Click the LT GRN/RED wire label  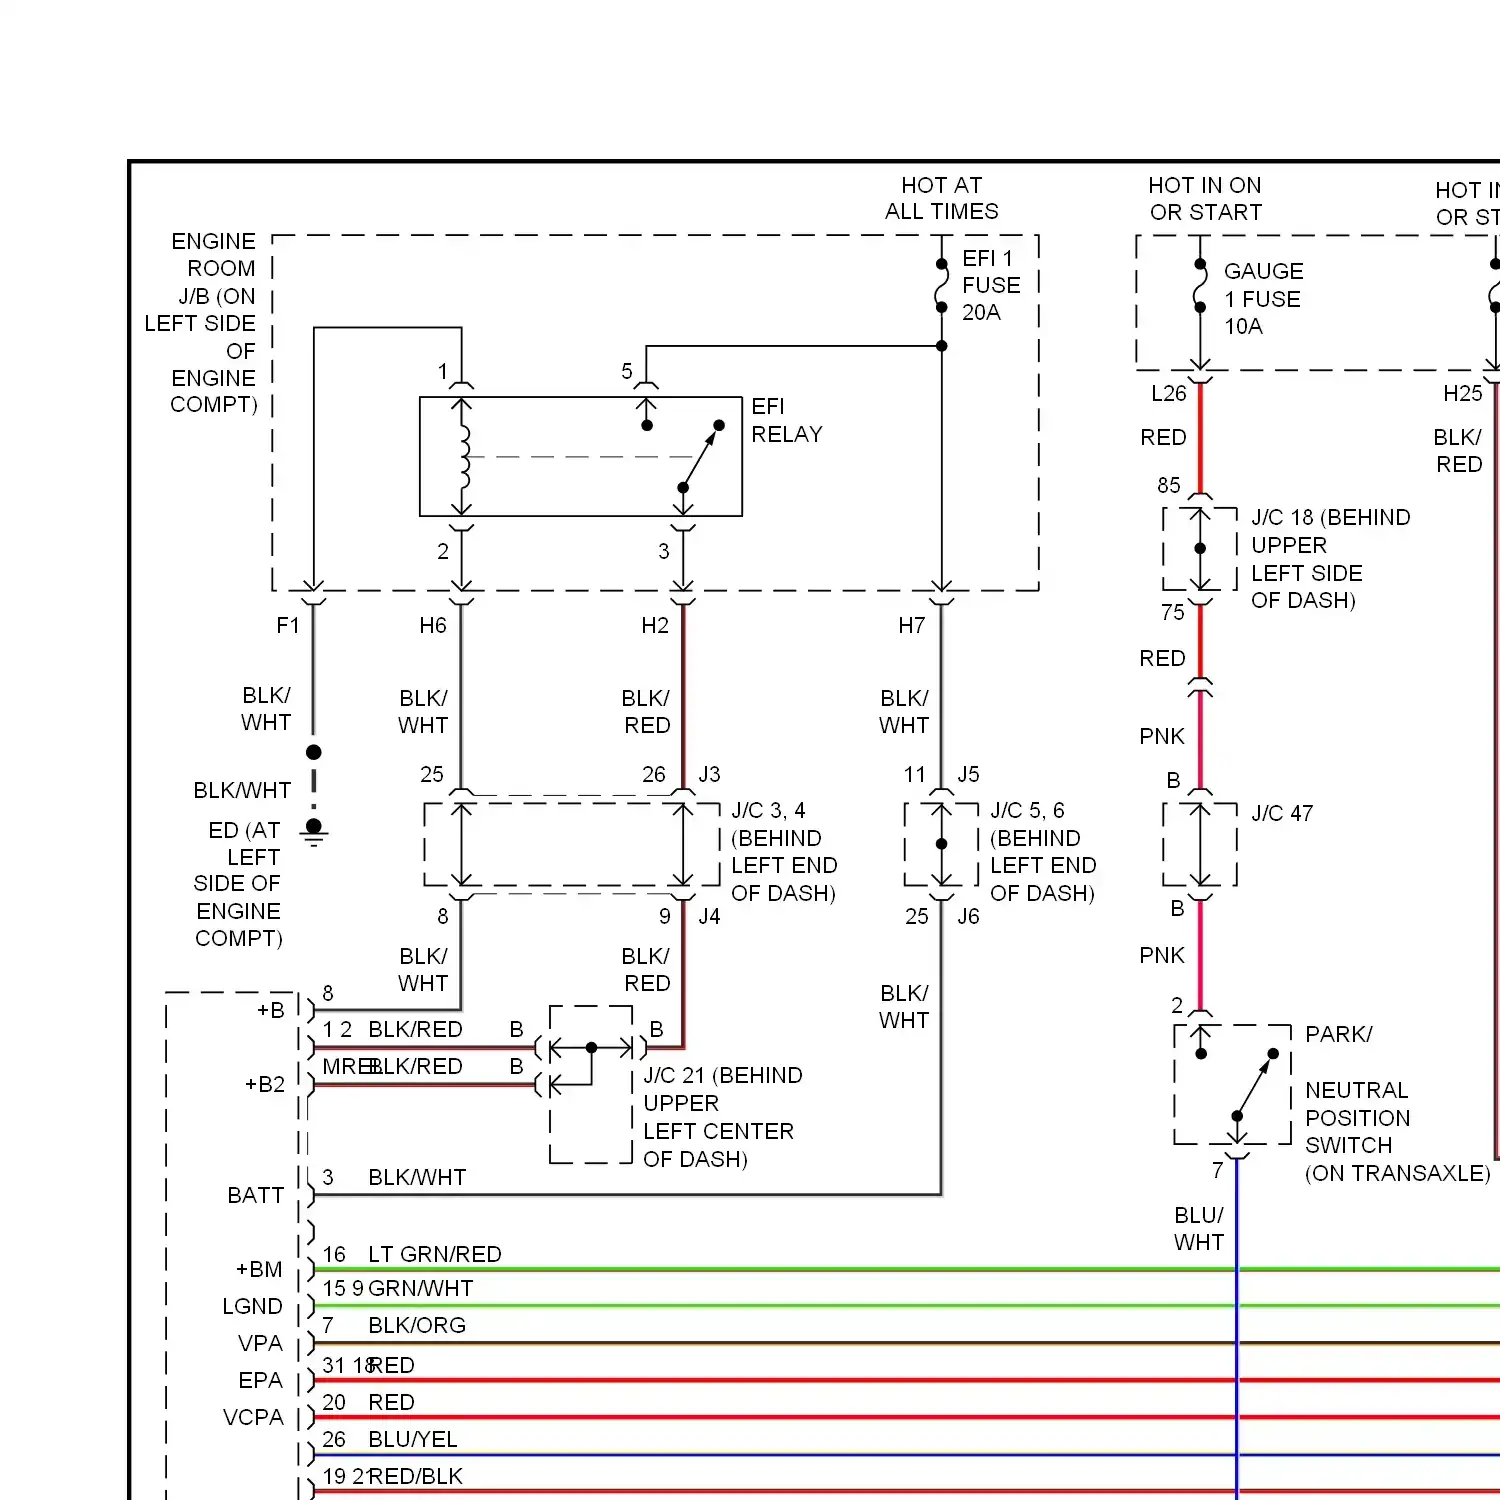pyautogui.click(x=435, y=1254)
